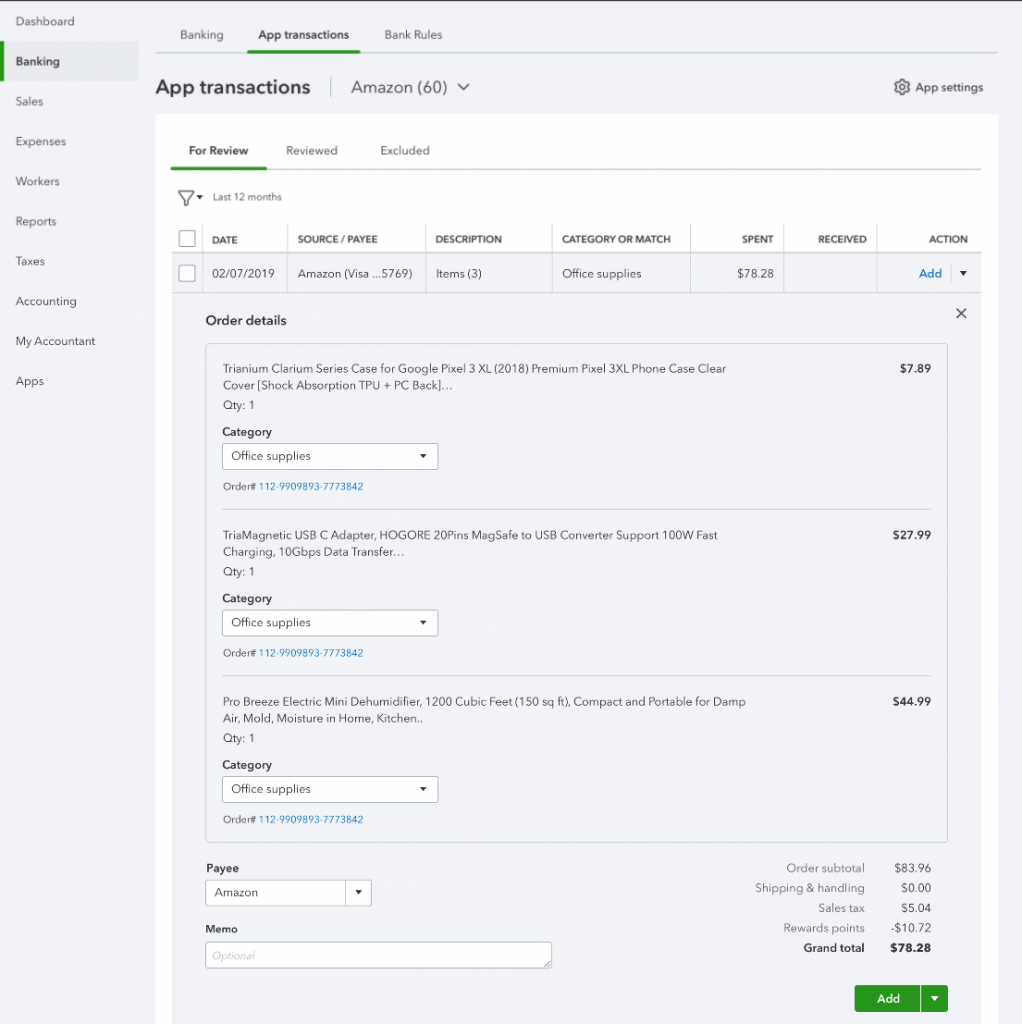Click the DESCRIPTION column header

(468, 239)
